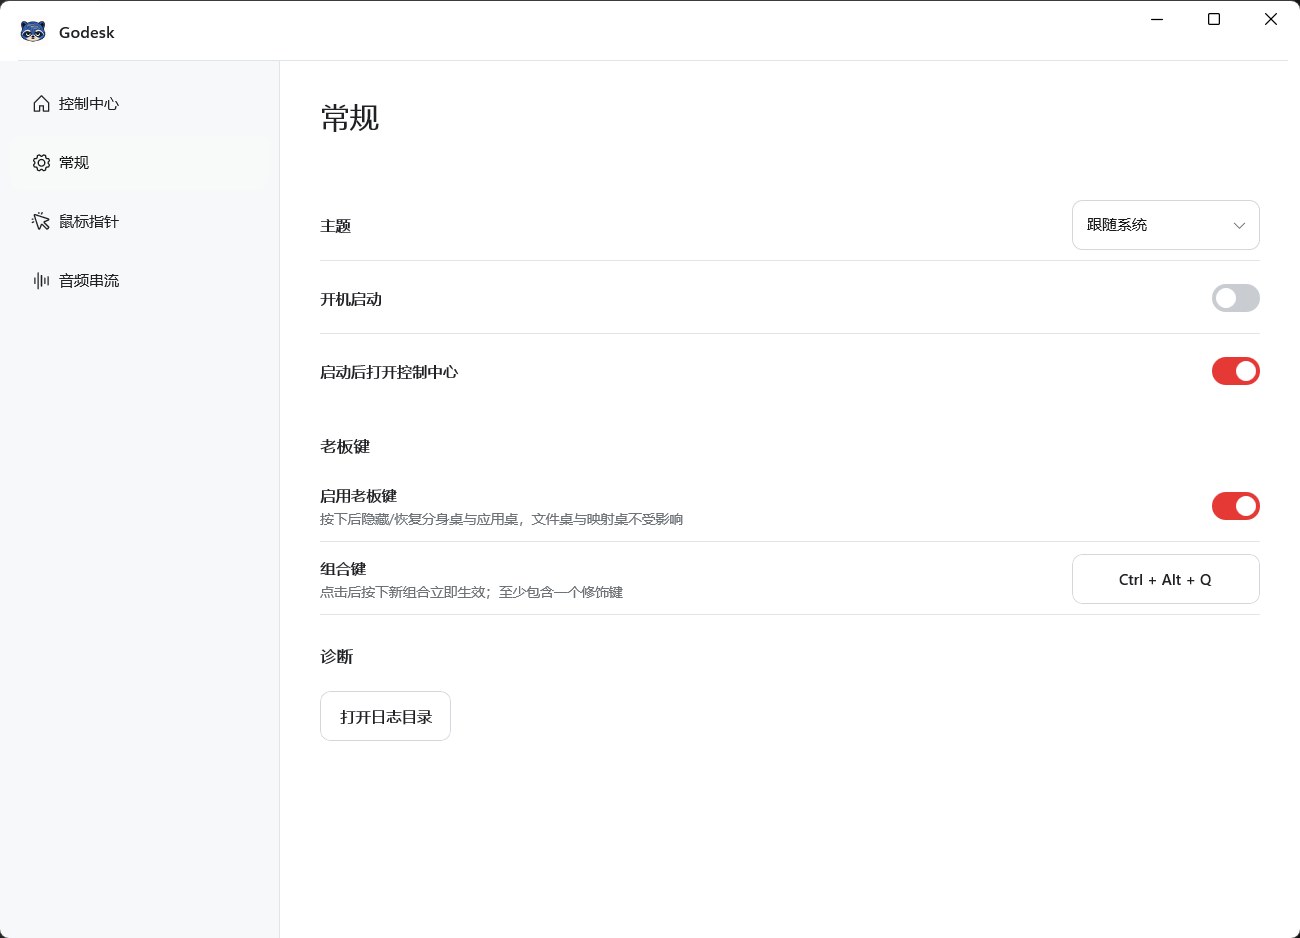1300x938 pixels.
Task: Click the Godesk raccoon logo icon
Action: click(33, 32)
